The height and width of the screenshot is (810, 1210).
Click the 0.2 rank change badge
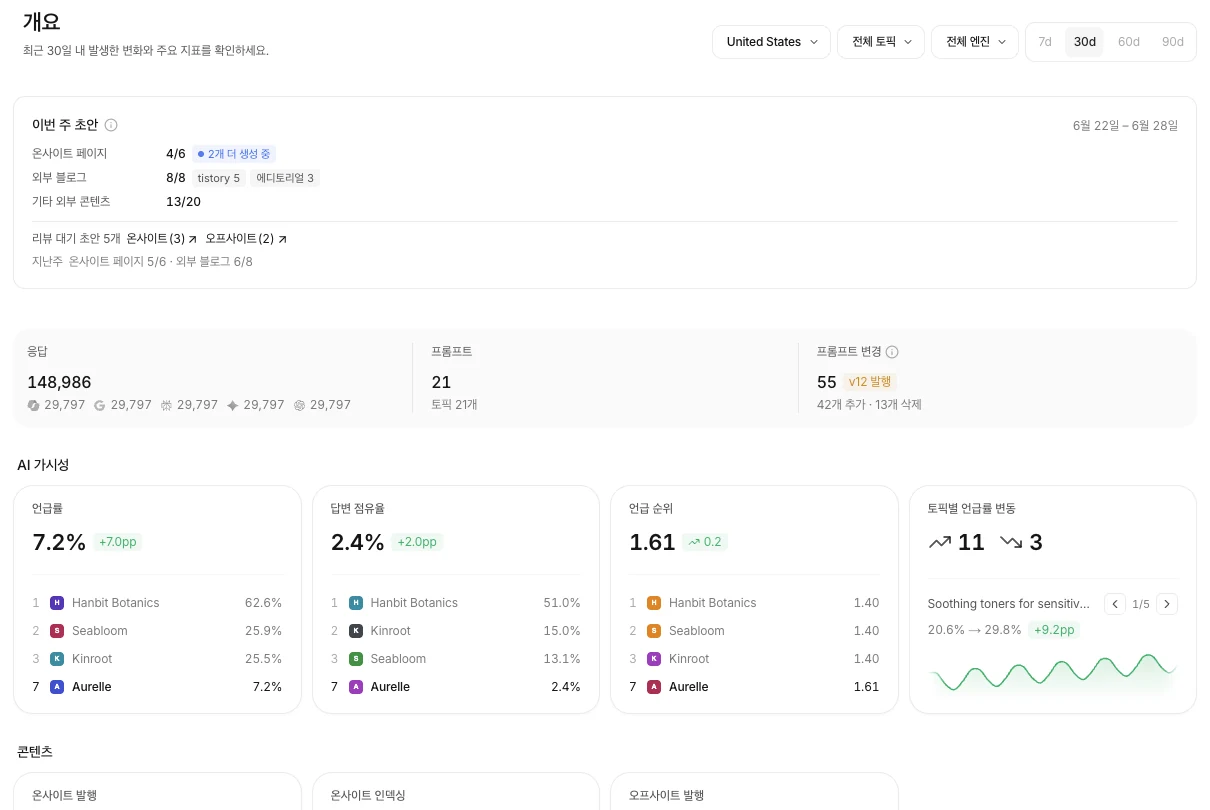(x=705, y=542)
